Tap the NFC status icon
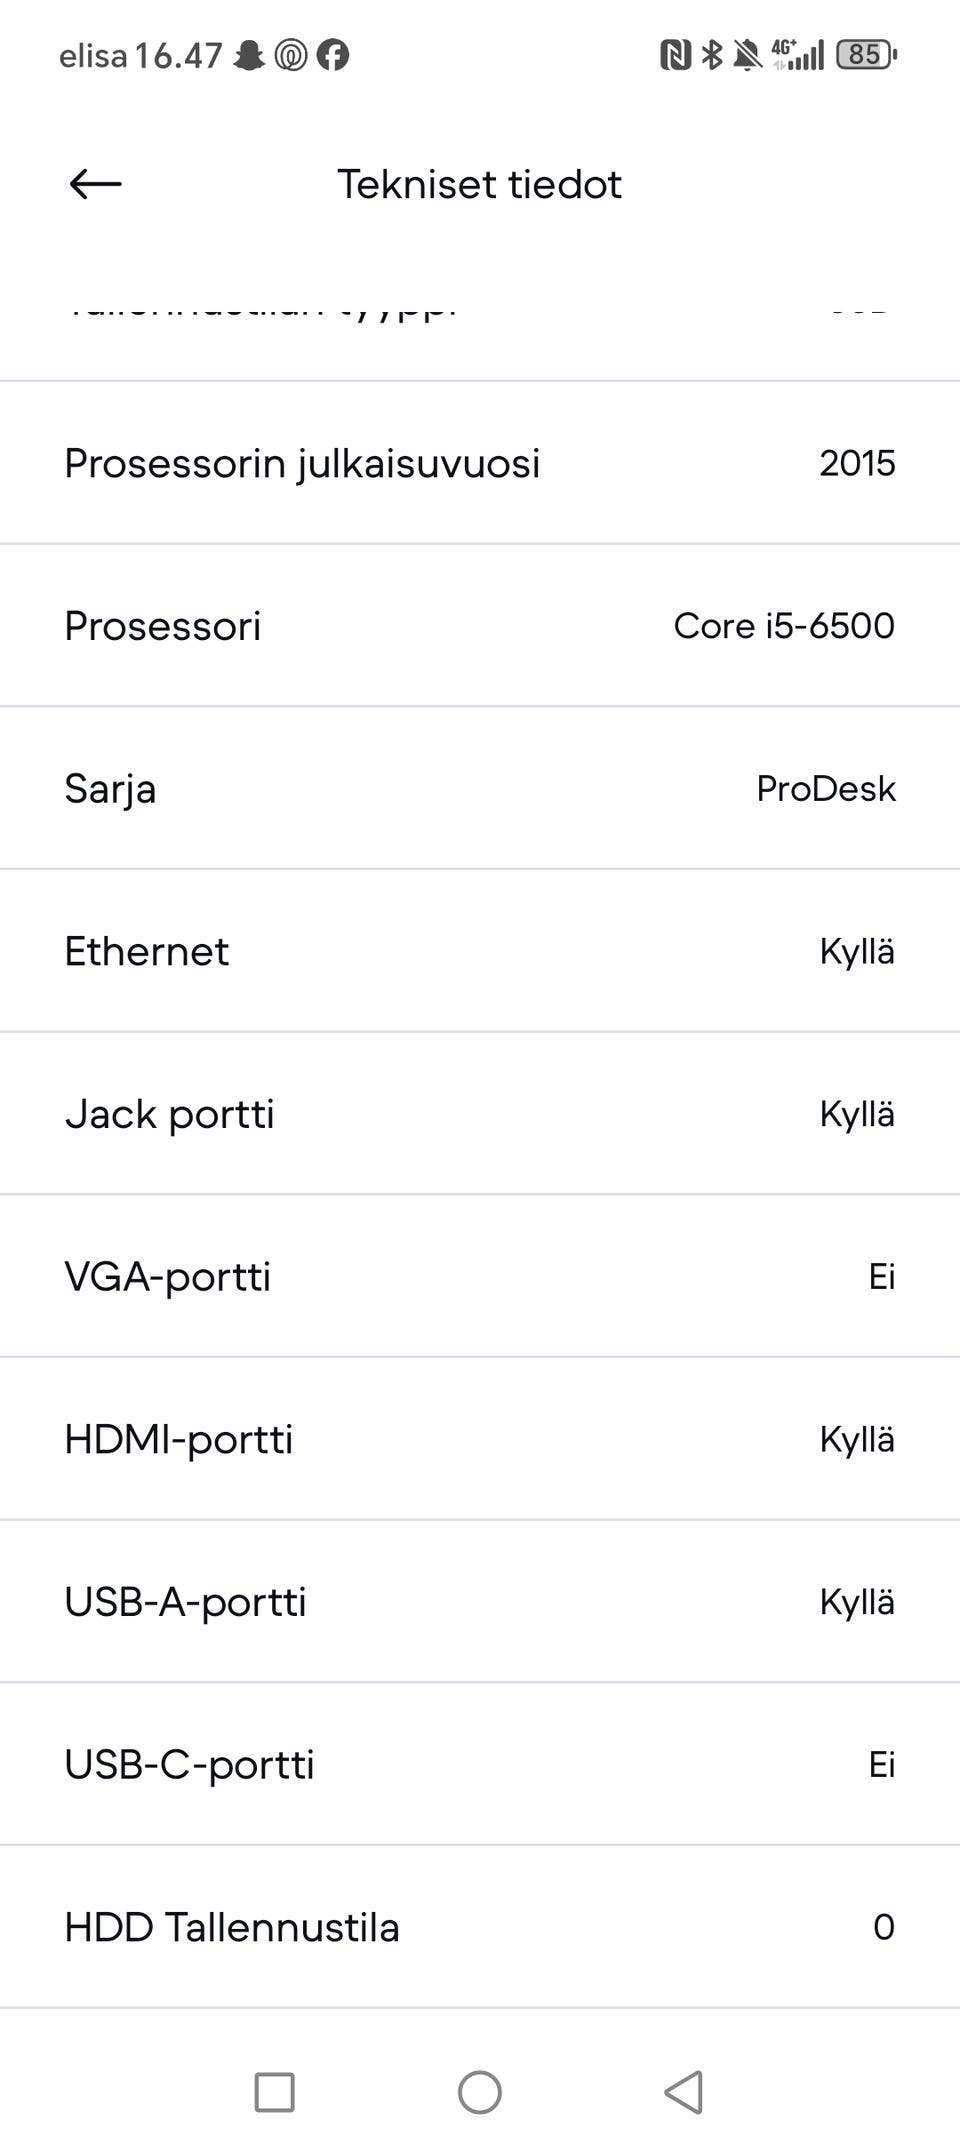960x2144 pixels. coord(675,55)
